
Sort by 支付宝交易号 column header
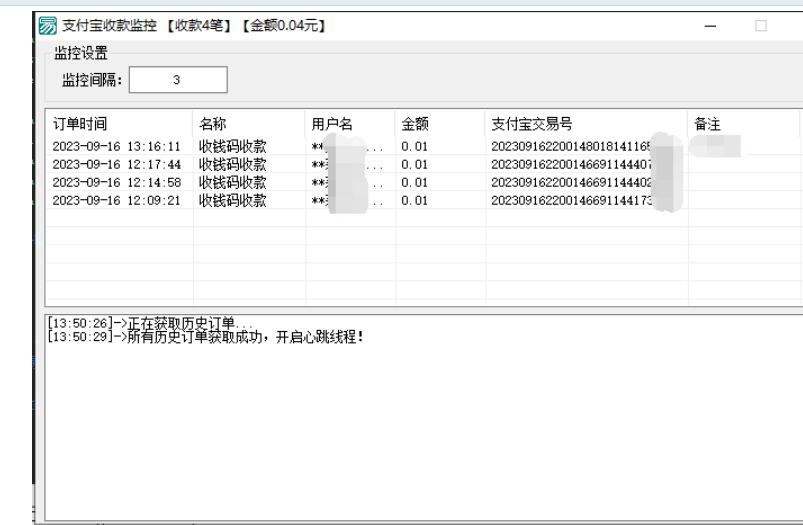(x=587, y=123)
